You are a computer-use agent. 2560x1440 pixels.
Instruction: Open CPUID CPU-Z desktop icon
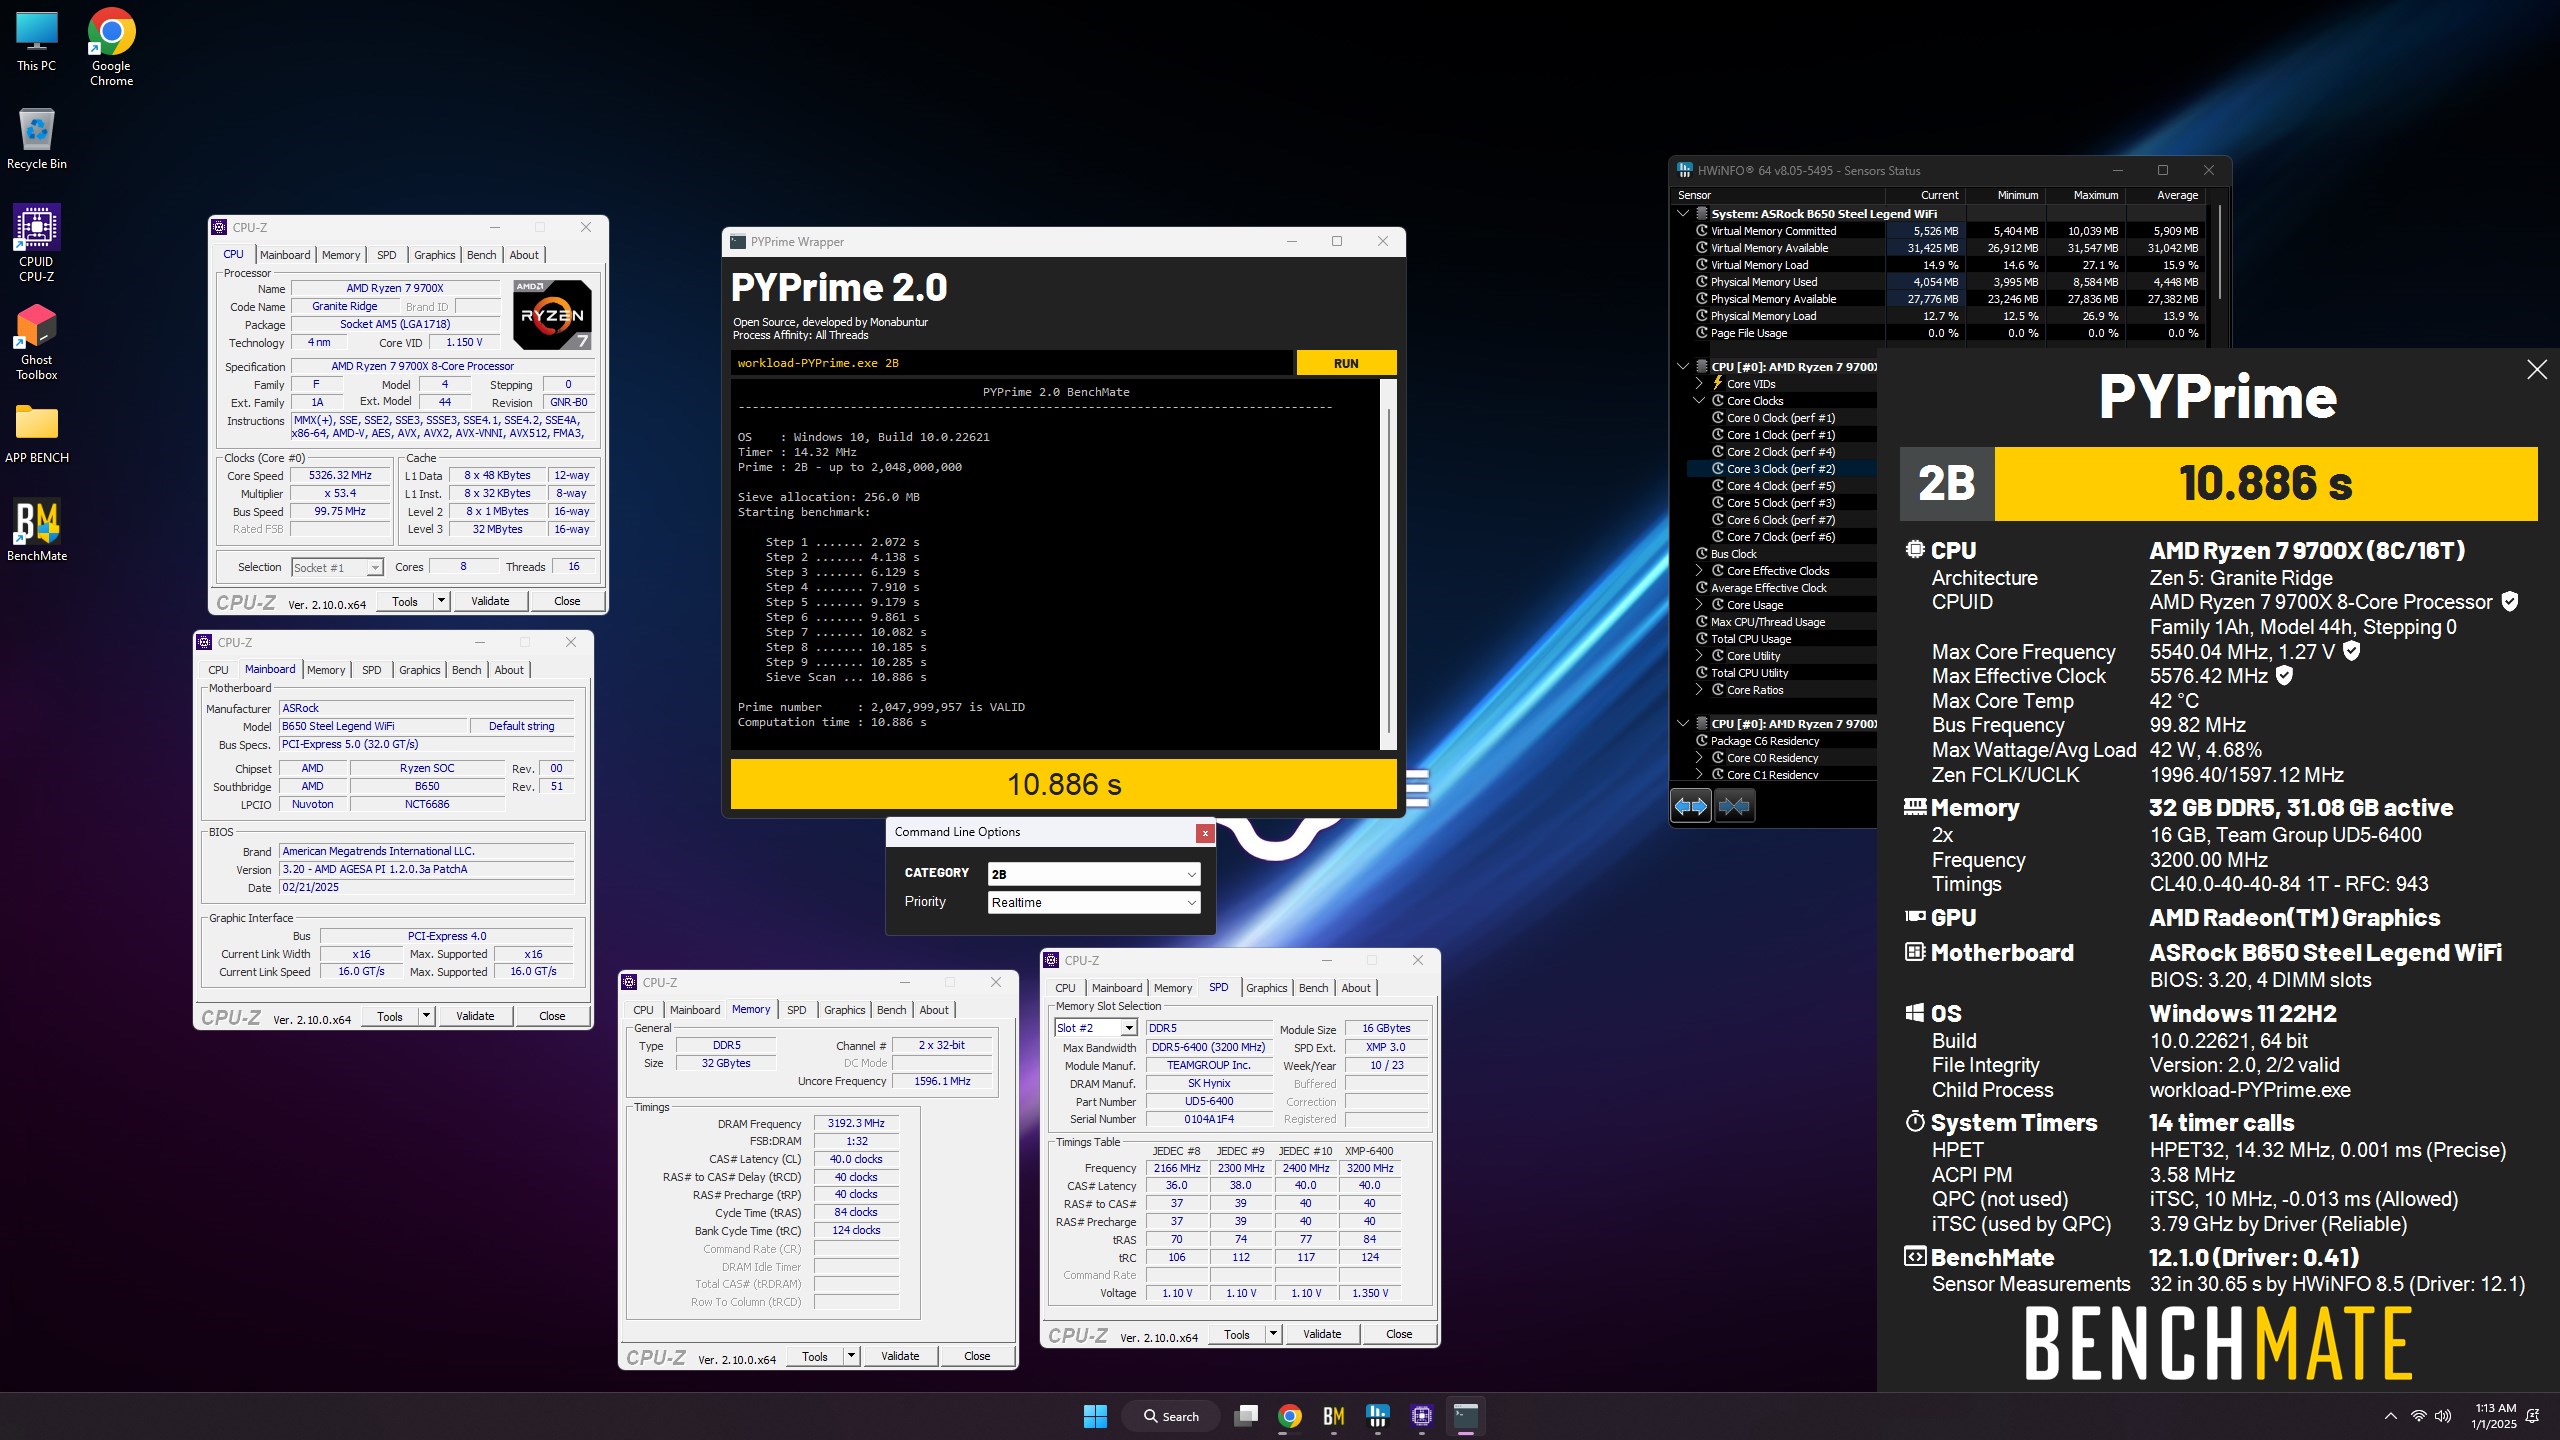coord(37,243)
